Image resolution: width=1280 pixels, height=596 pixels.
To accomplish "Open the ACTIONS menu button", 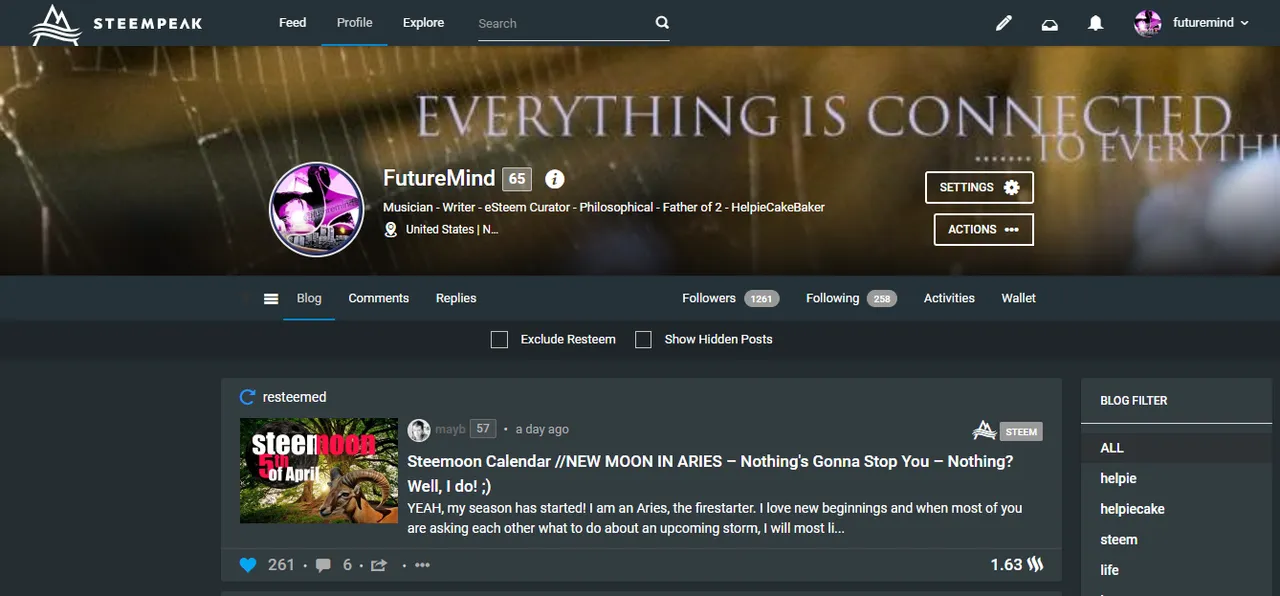I will 984,229.
